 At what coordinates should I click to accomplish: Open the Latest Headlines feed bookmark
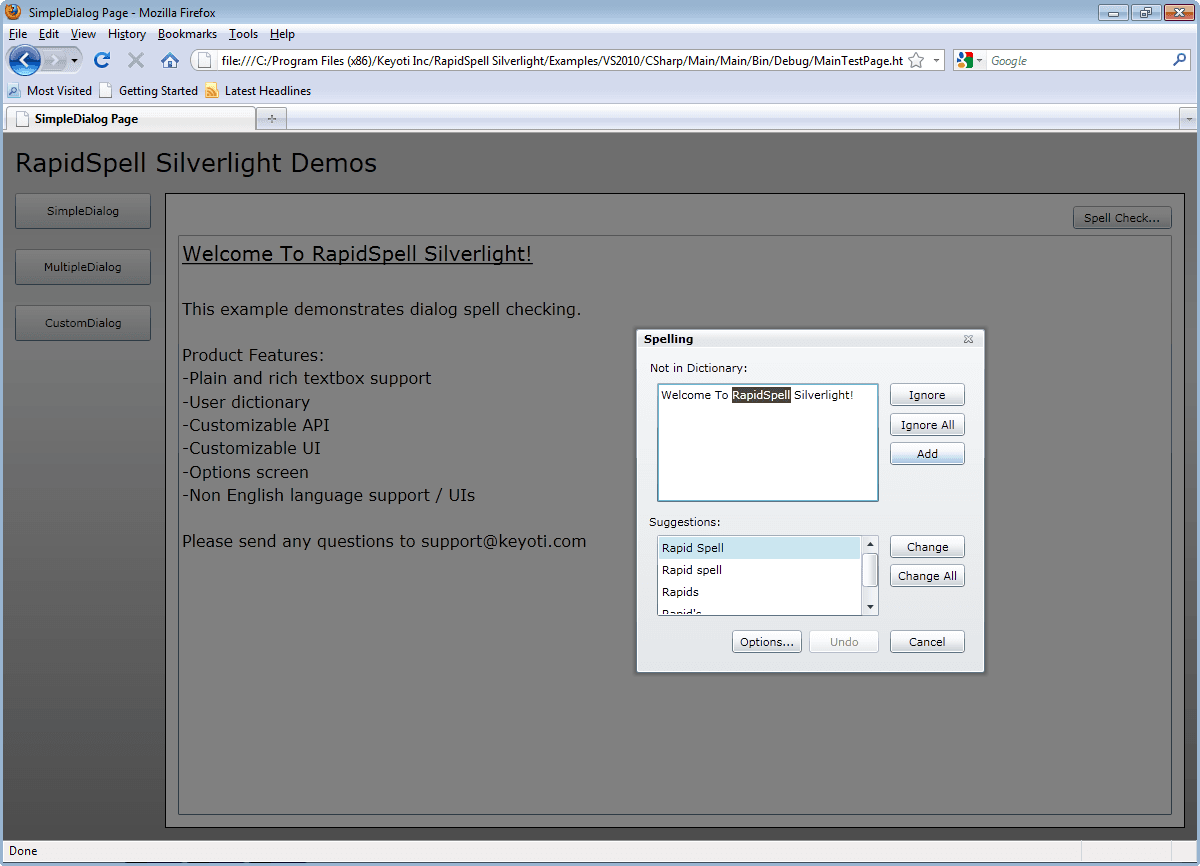pyautogui.click(x=258, y=90)
